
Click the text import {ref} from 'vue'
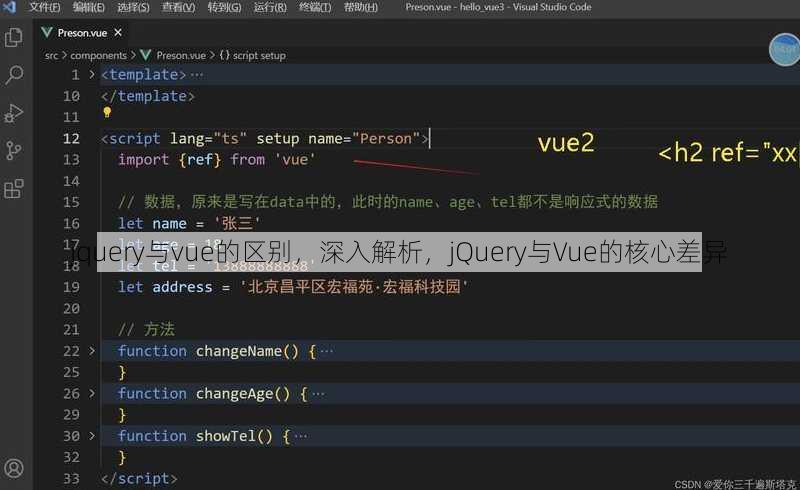tap(217, 160)
